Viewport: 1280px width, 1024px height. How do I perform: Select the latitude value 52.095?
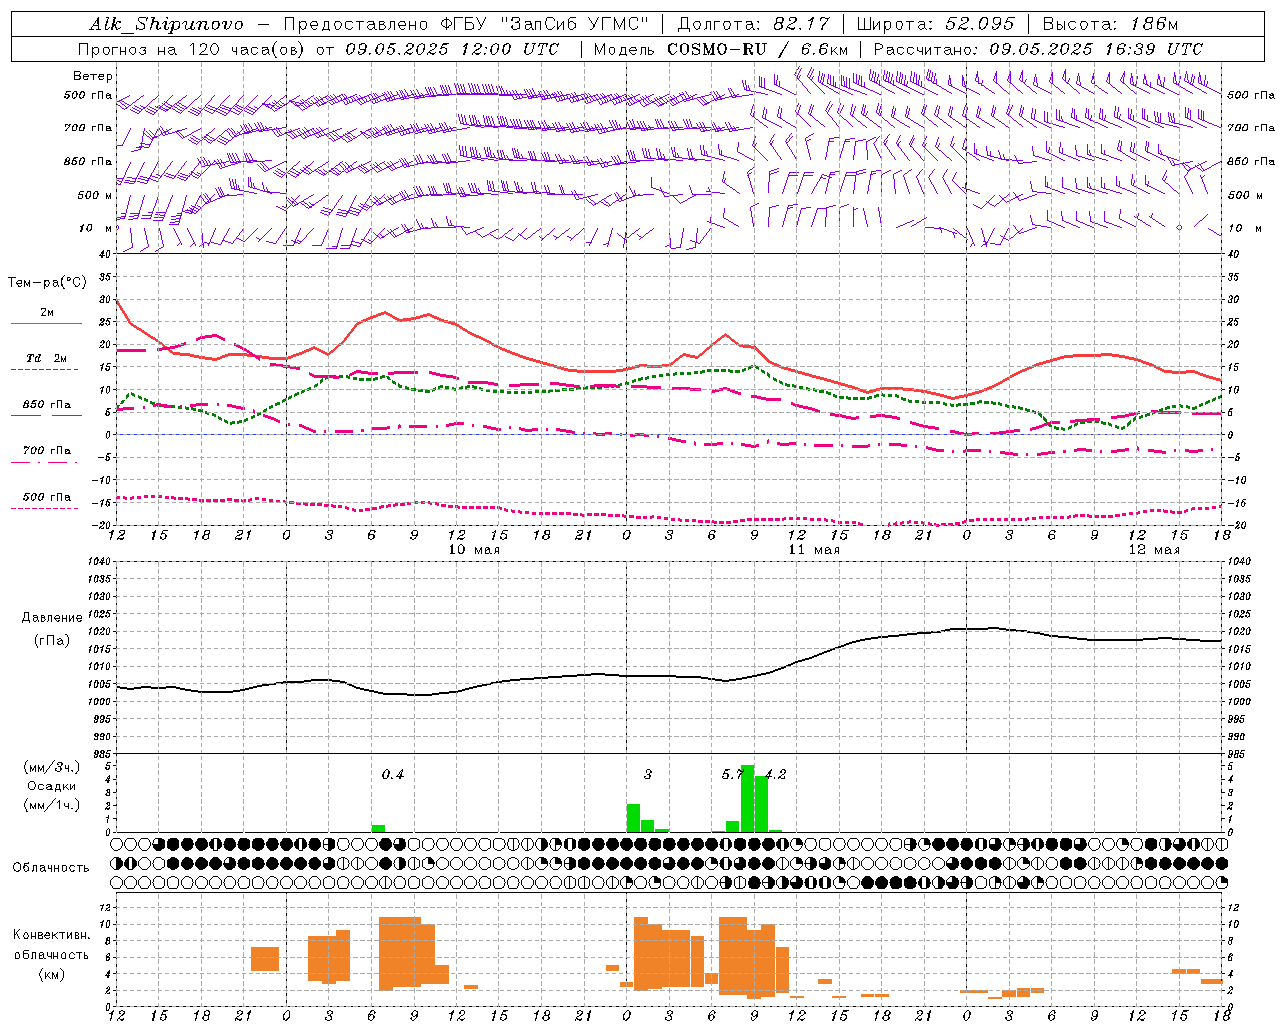(x=979, y=24)
